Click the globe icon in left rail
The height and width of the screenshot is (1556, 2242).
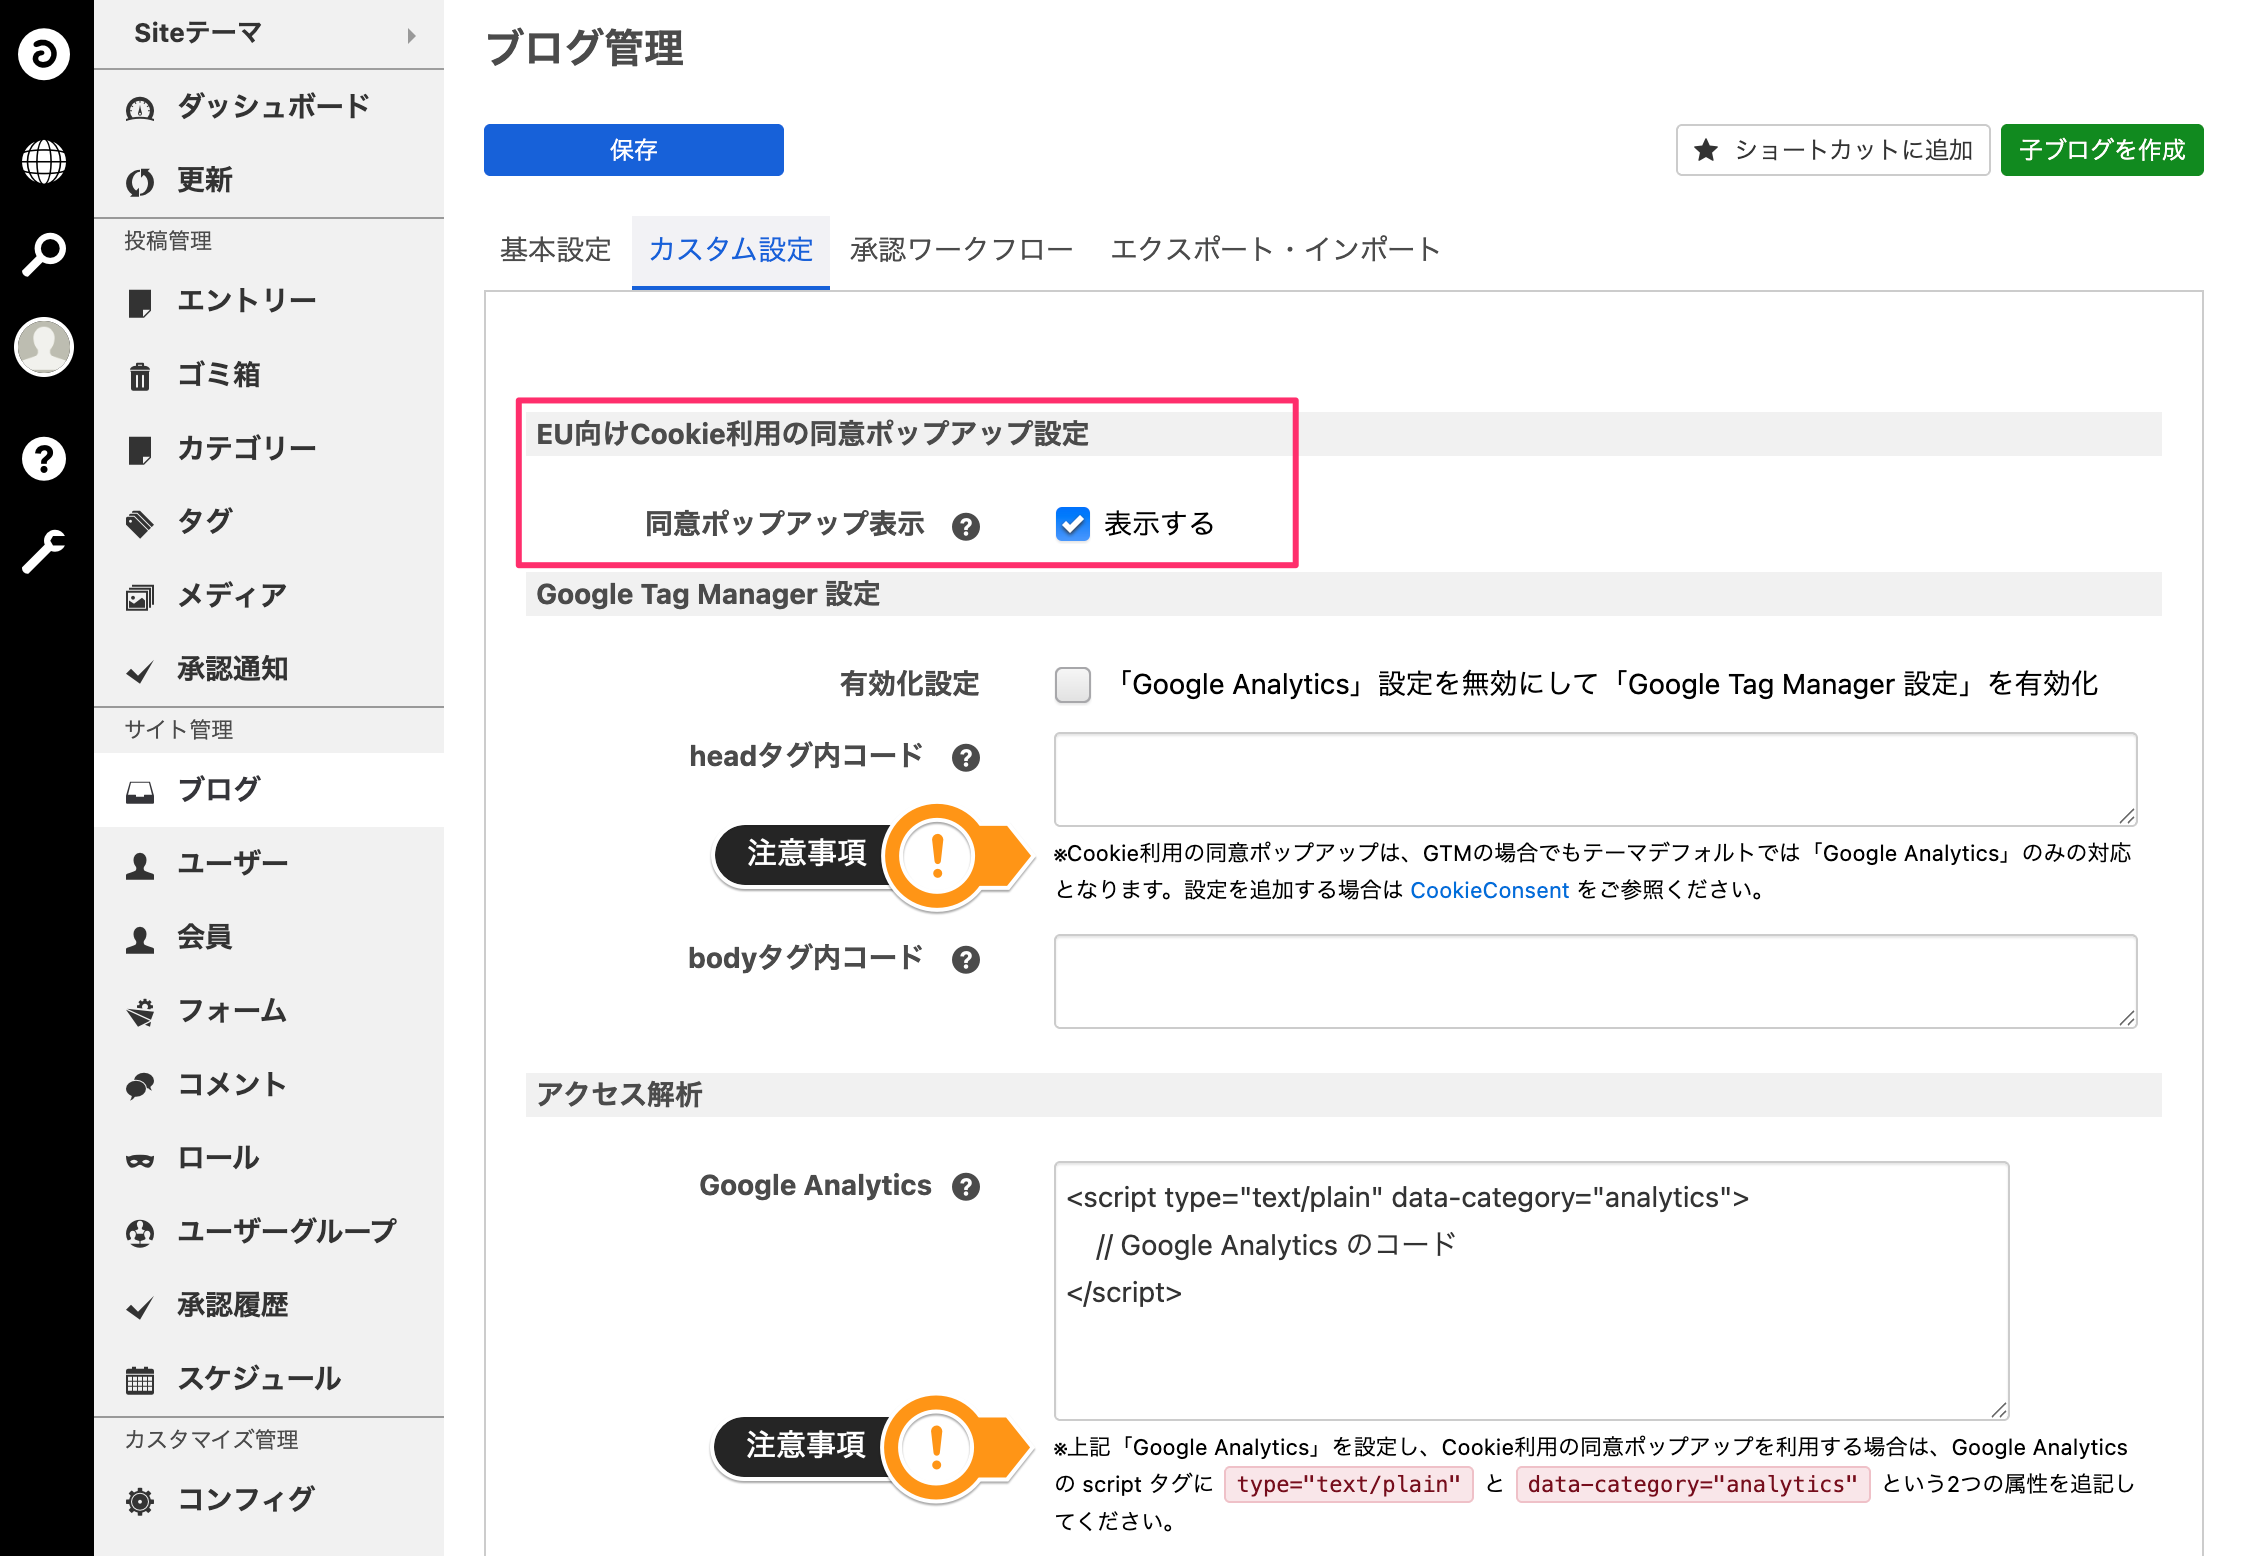pos(44,162)
